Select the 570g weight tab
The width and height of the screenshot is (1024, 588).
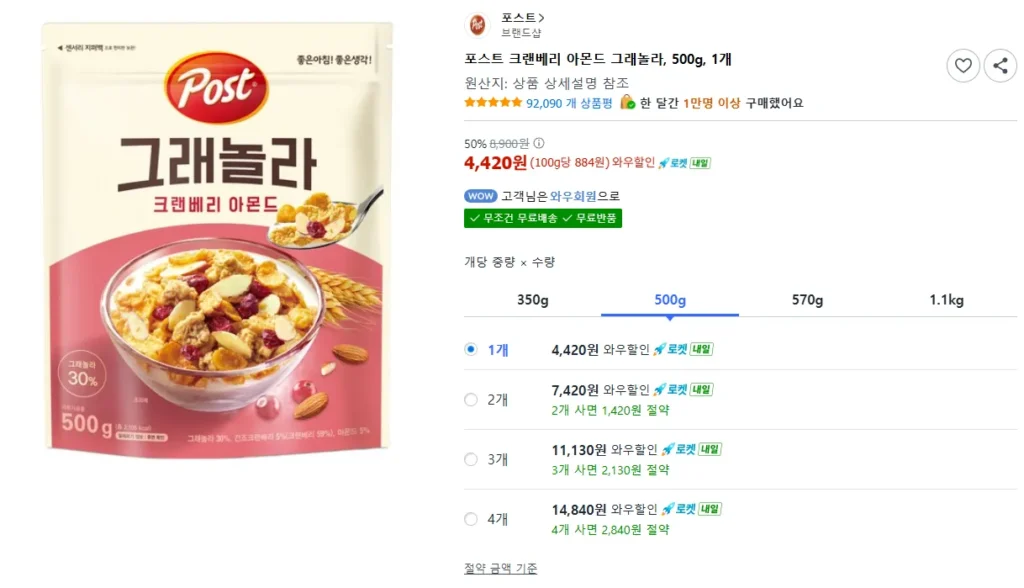coord(806,299)
